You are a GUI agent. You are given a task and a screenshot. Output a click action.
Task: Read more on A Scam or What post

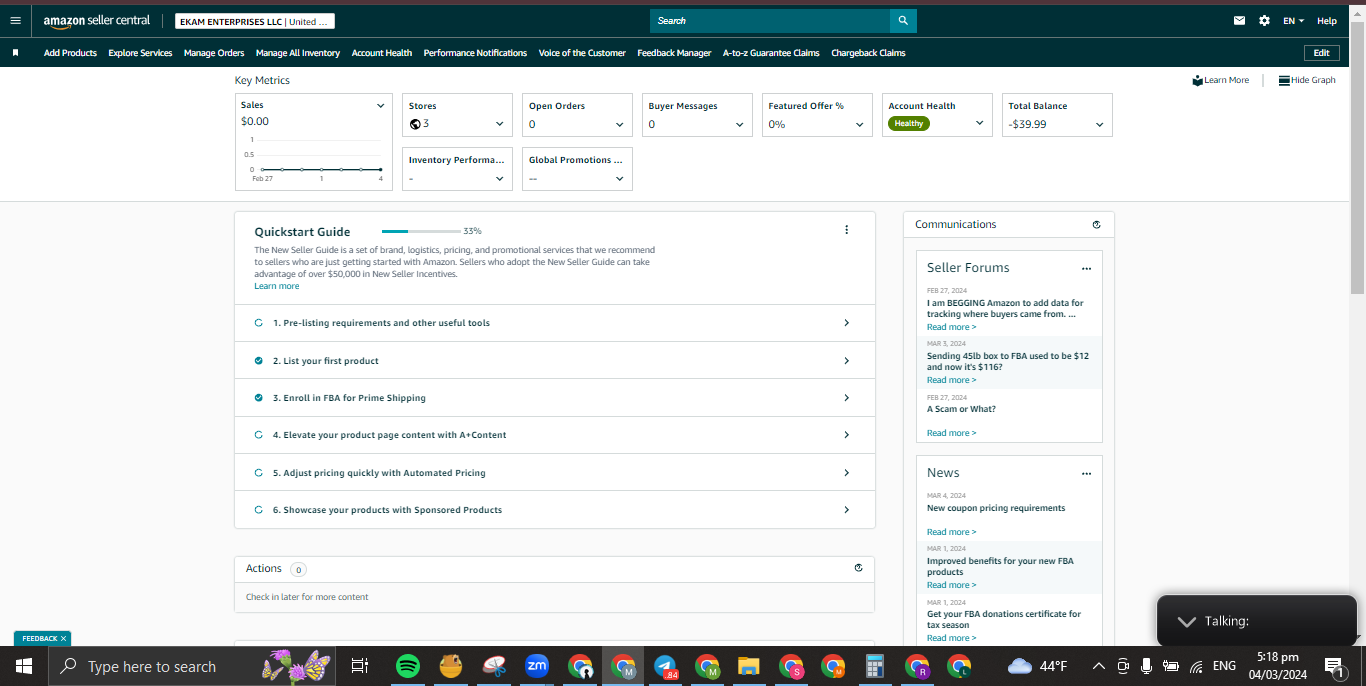[951, 433]
